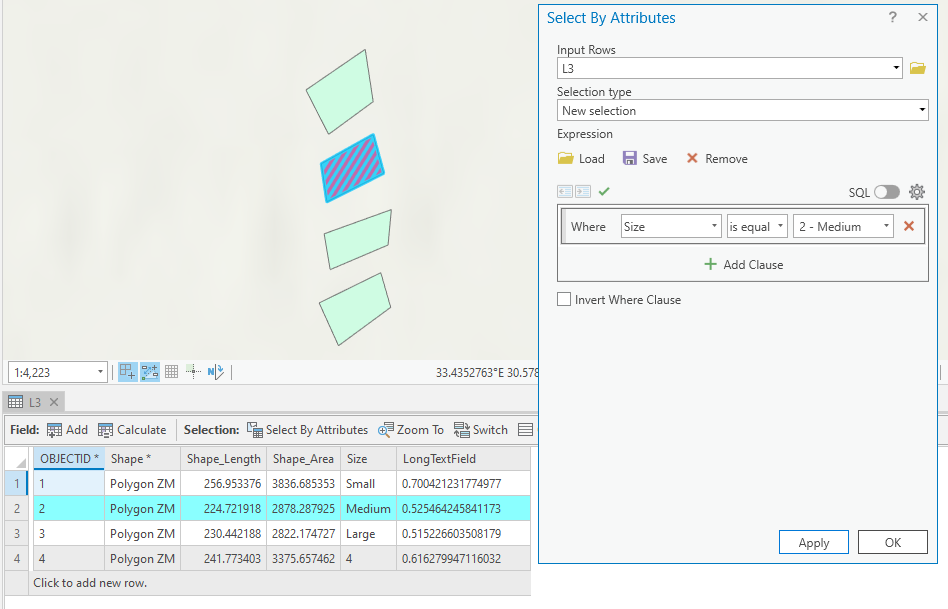Enable SQL mode with the toggle
The width and height of the screenshot is (948, 609).
click(x=889, y=191)
